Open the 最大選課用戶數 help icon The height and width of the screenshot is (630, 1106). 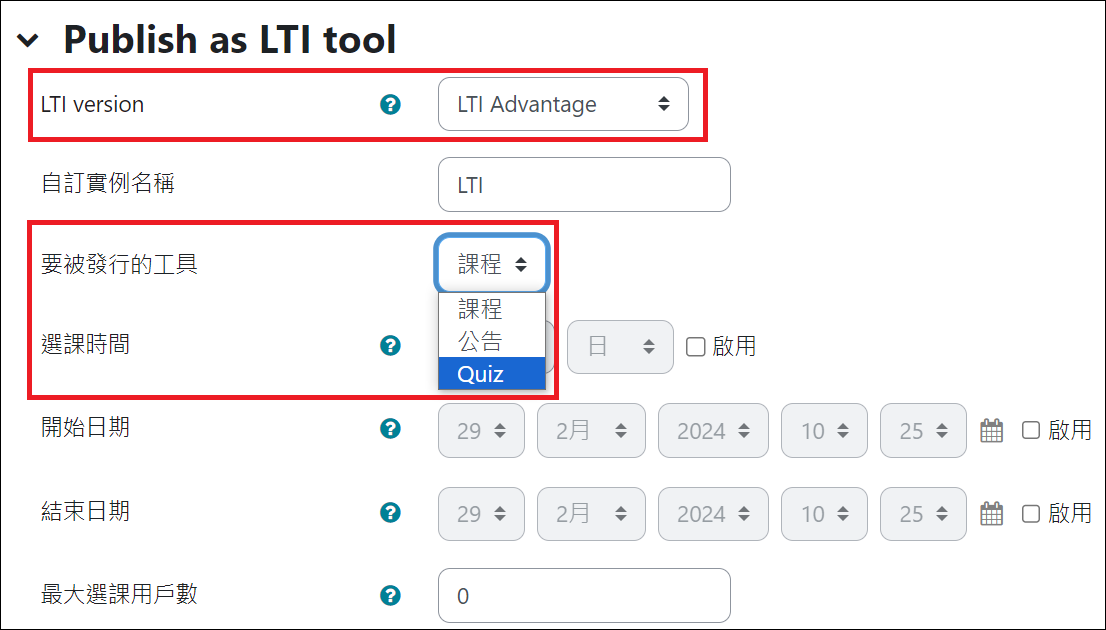coord(391,594)
